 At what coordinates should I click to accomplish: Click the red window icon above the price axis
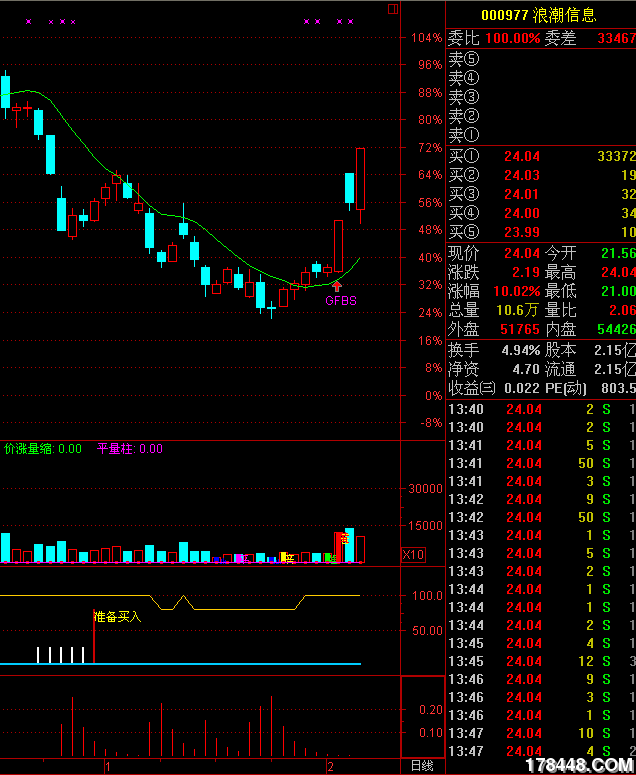[x=393, y=9]
